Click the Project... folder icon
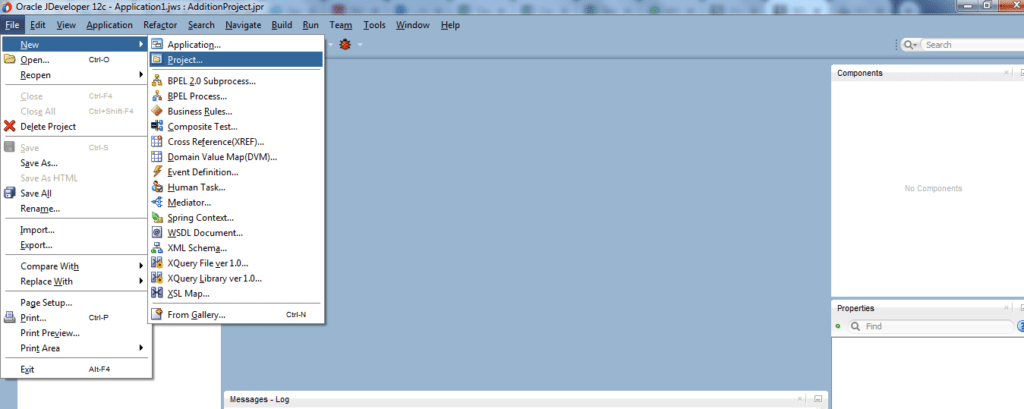1024x409 pixels. pyautogui.click(x=157, y=59)
